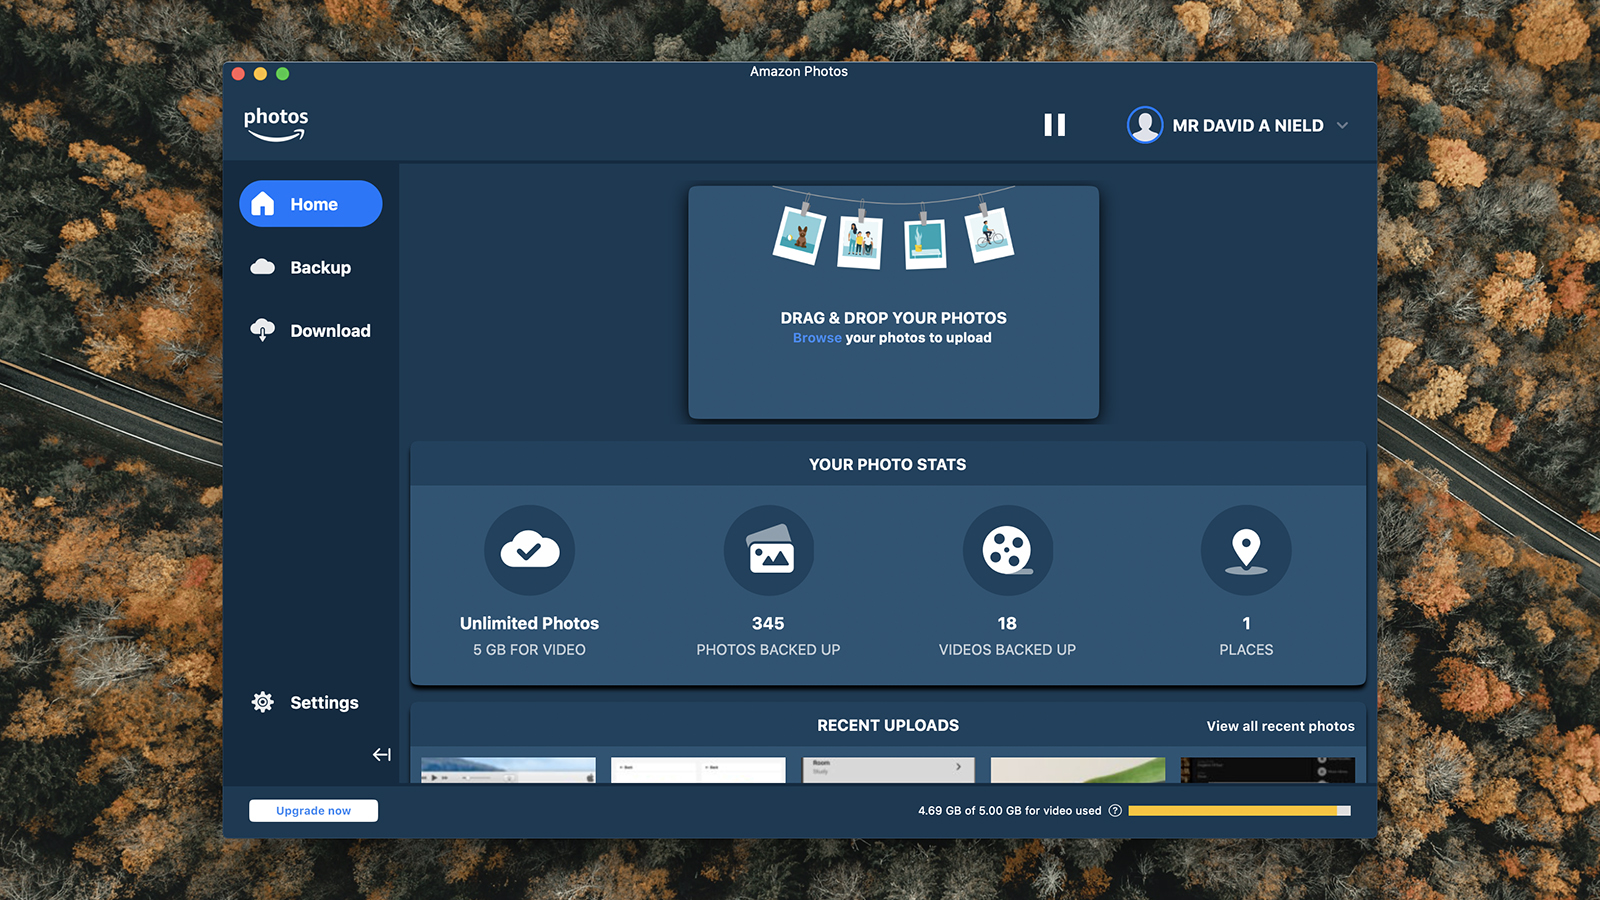
Task: Click the Places map pin icon
Action: coord(1246,550)
